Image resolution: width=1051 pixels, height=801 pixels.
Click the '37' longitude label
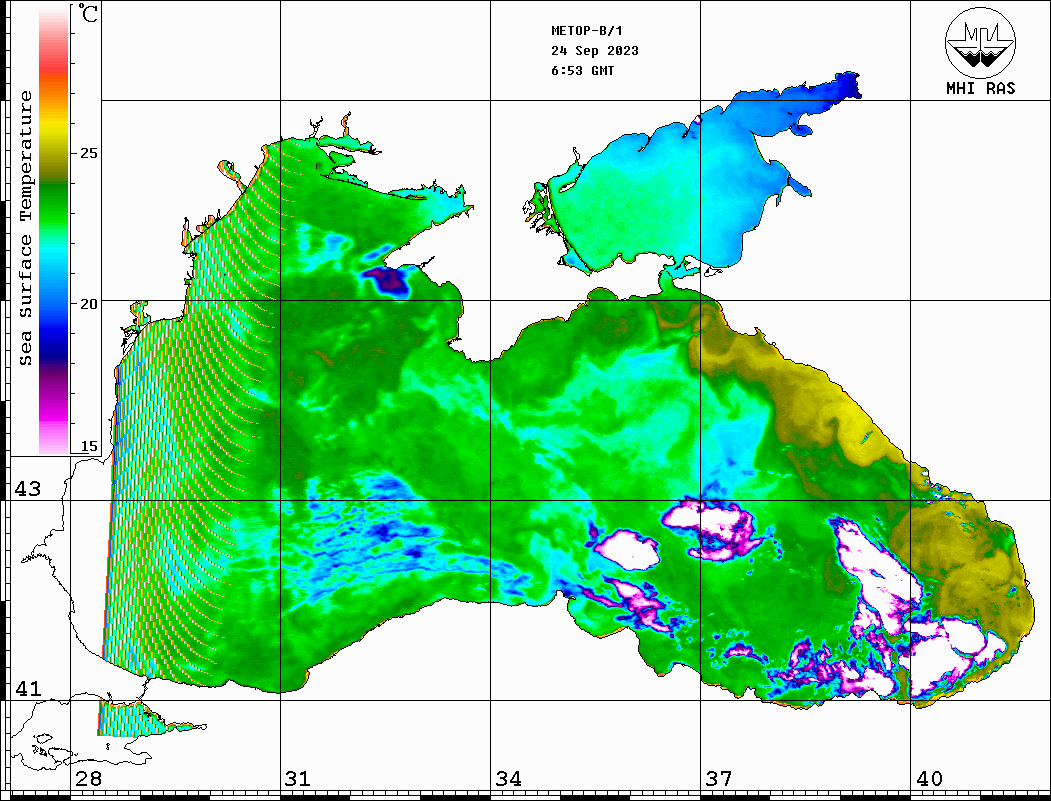tap(719, 779)
